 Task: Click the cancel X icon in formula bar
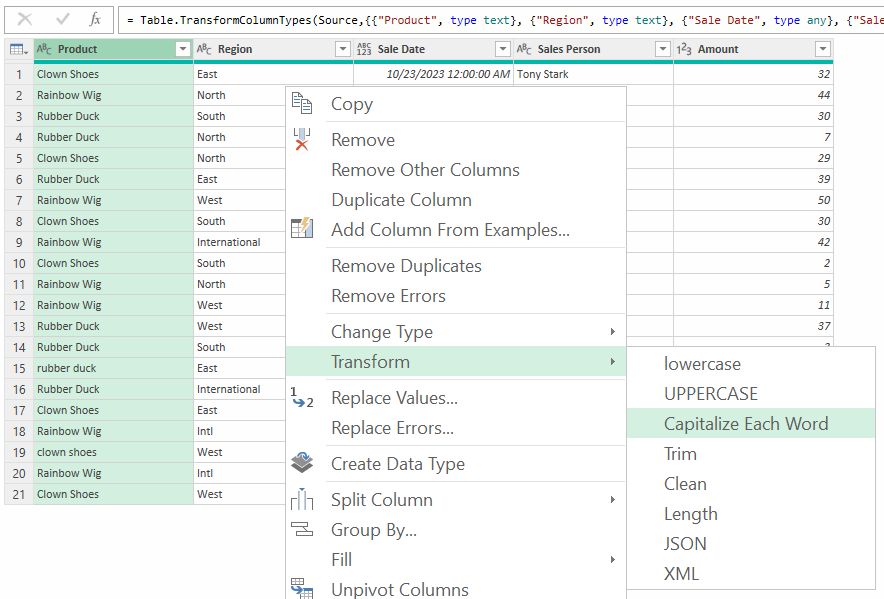(26, 19)
